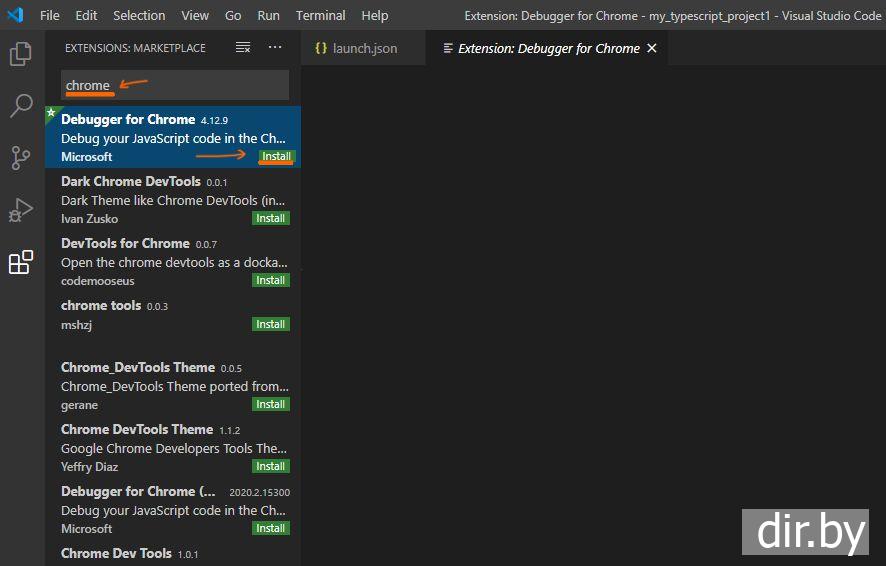The height and width of the screenshot is (566, 886).
Task: Install Chrome DevTools Theme by Yeffry Diaz
Action: [270, 466]
